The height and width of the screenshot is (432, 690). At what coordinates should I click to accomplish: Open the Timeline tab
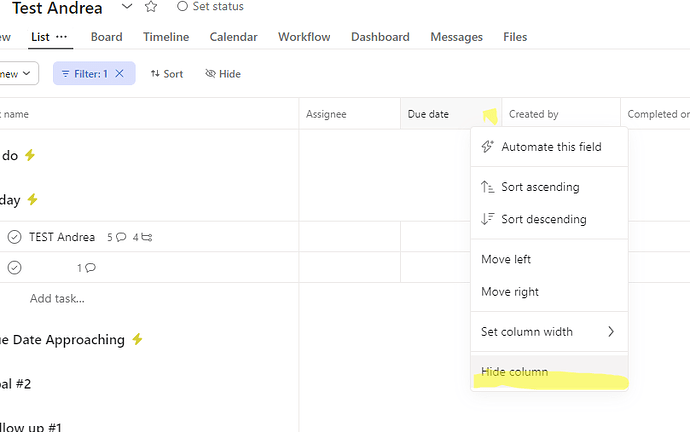pos(166,37)
